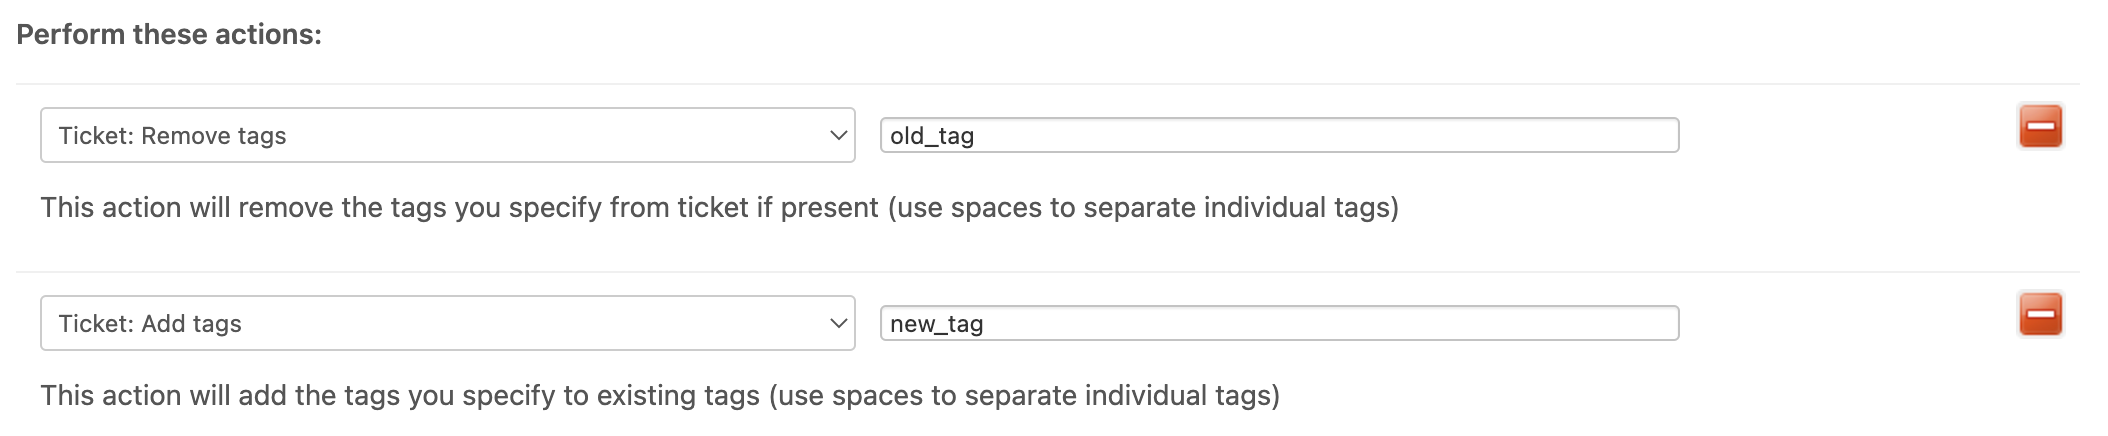Click the add-tags help description text
Viewport: 2108px width, 436px height.
660,395
